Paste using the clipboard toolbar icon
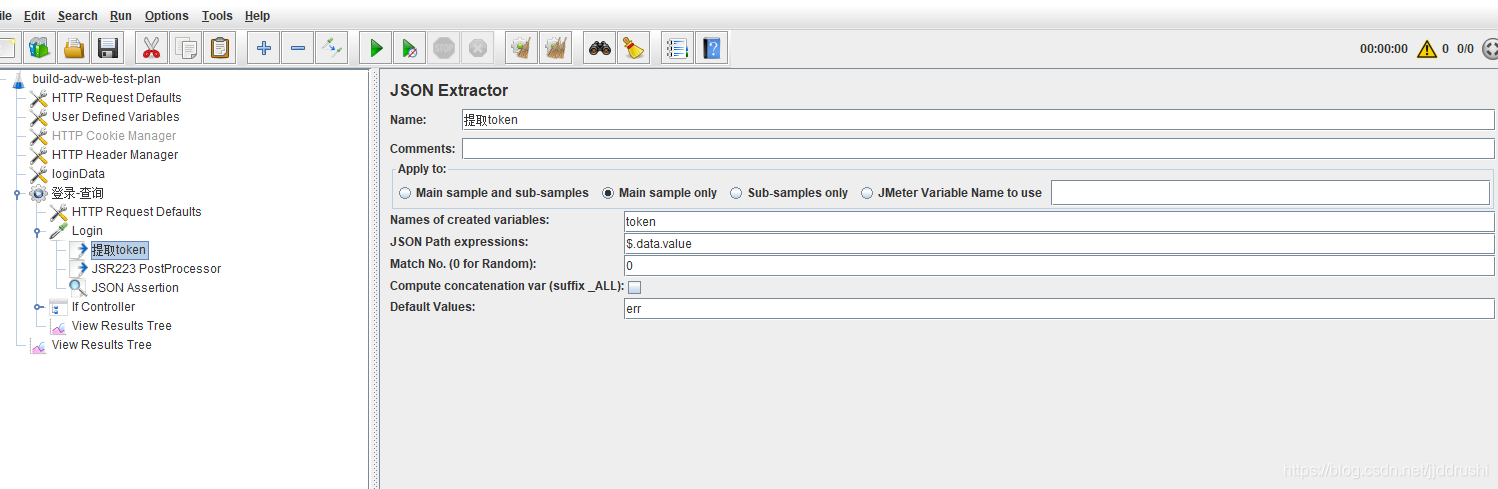 tap(220, 47)
